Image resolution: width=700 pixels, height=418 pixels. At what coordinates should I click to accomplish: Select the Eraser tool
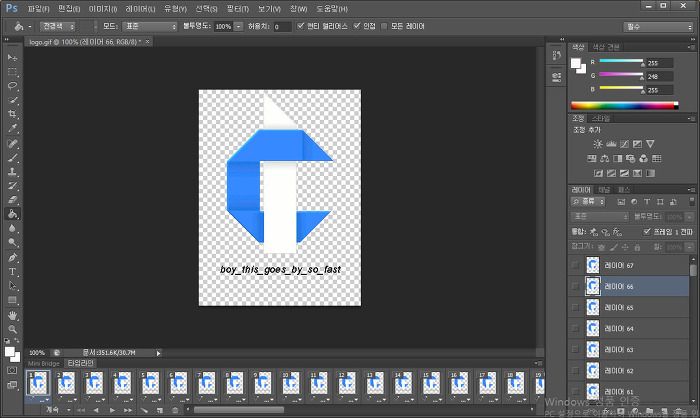[x=12, y=200]
